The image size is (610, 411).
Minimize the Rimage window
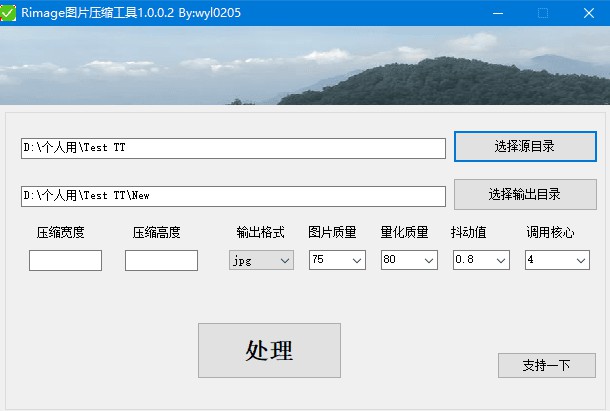[x=496, y=13]
